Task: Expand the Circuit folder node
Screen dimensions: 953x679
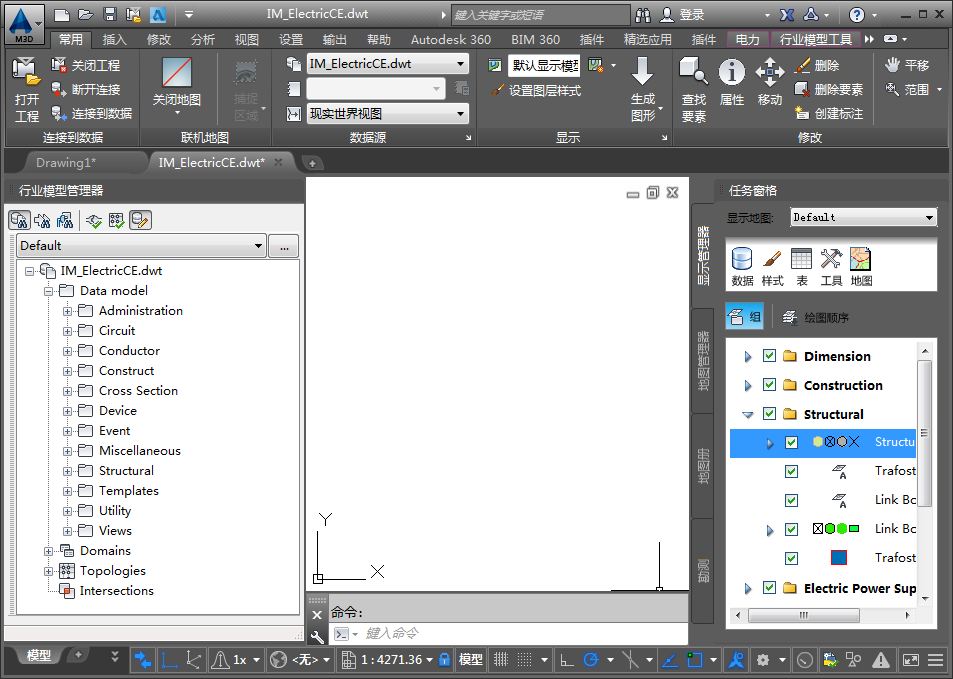Action: tap(67, 331)
